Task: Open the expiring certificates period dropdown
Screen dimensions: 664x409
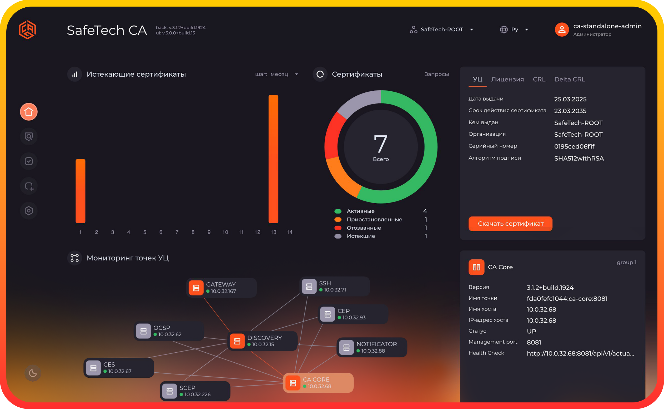Action: tap(277, 74)
